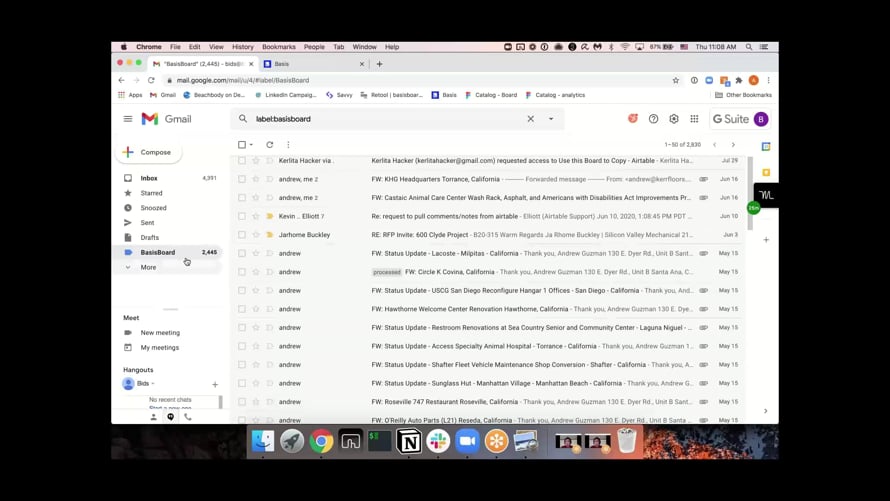Viewport: 890px width, 501px height.
Task: Open Gmail main menu hamburger icon
Action: click(x=128, y=119)
